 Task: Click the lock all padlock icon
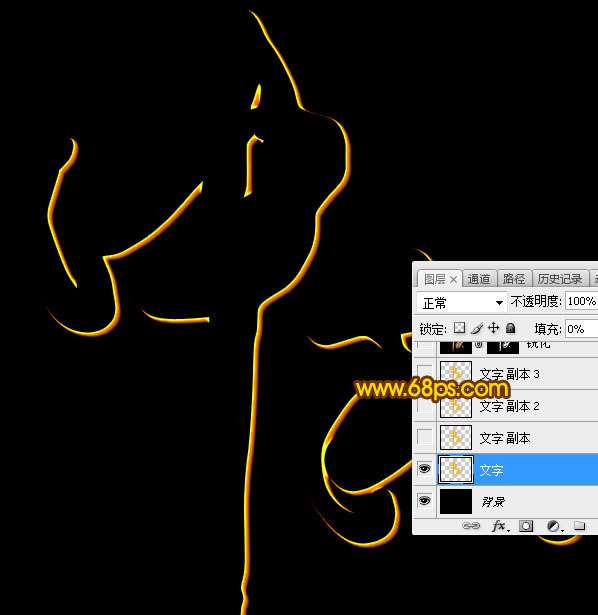(x=510, y=328)
